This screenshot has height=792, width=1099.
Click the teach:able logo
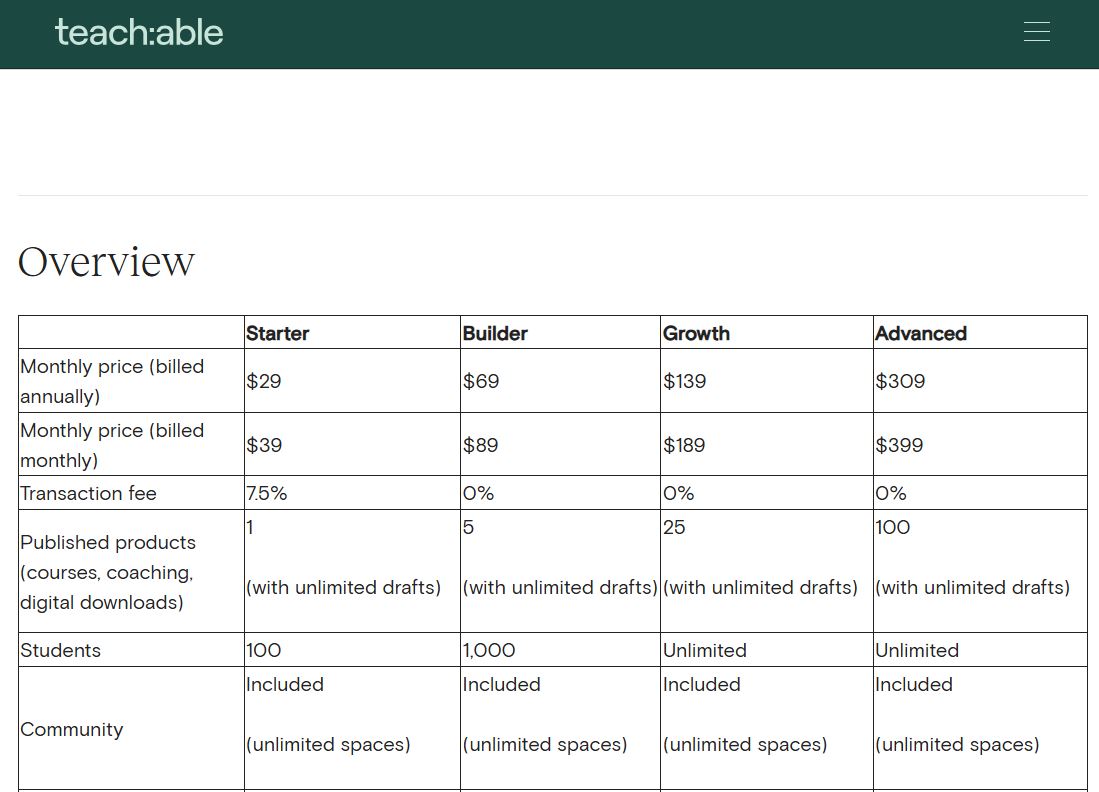[139, 32]
